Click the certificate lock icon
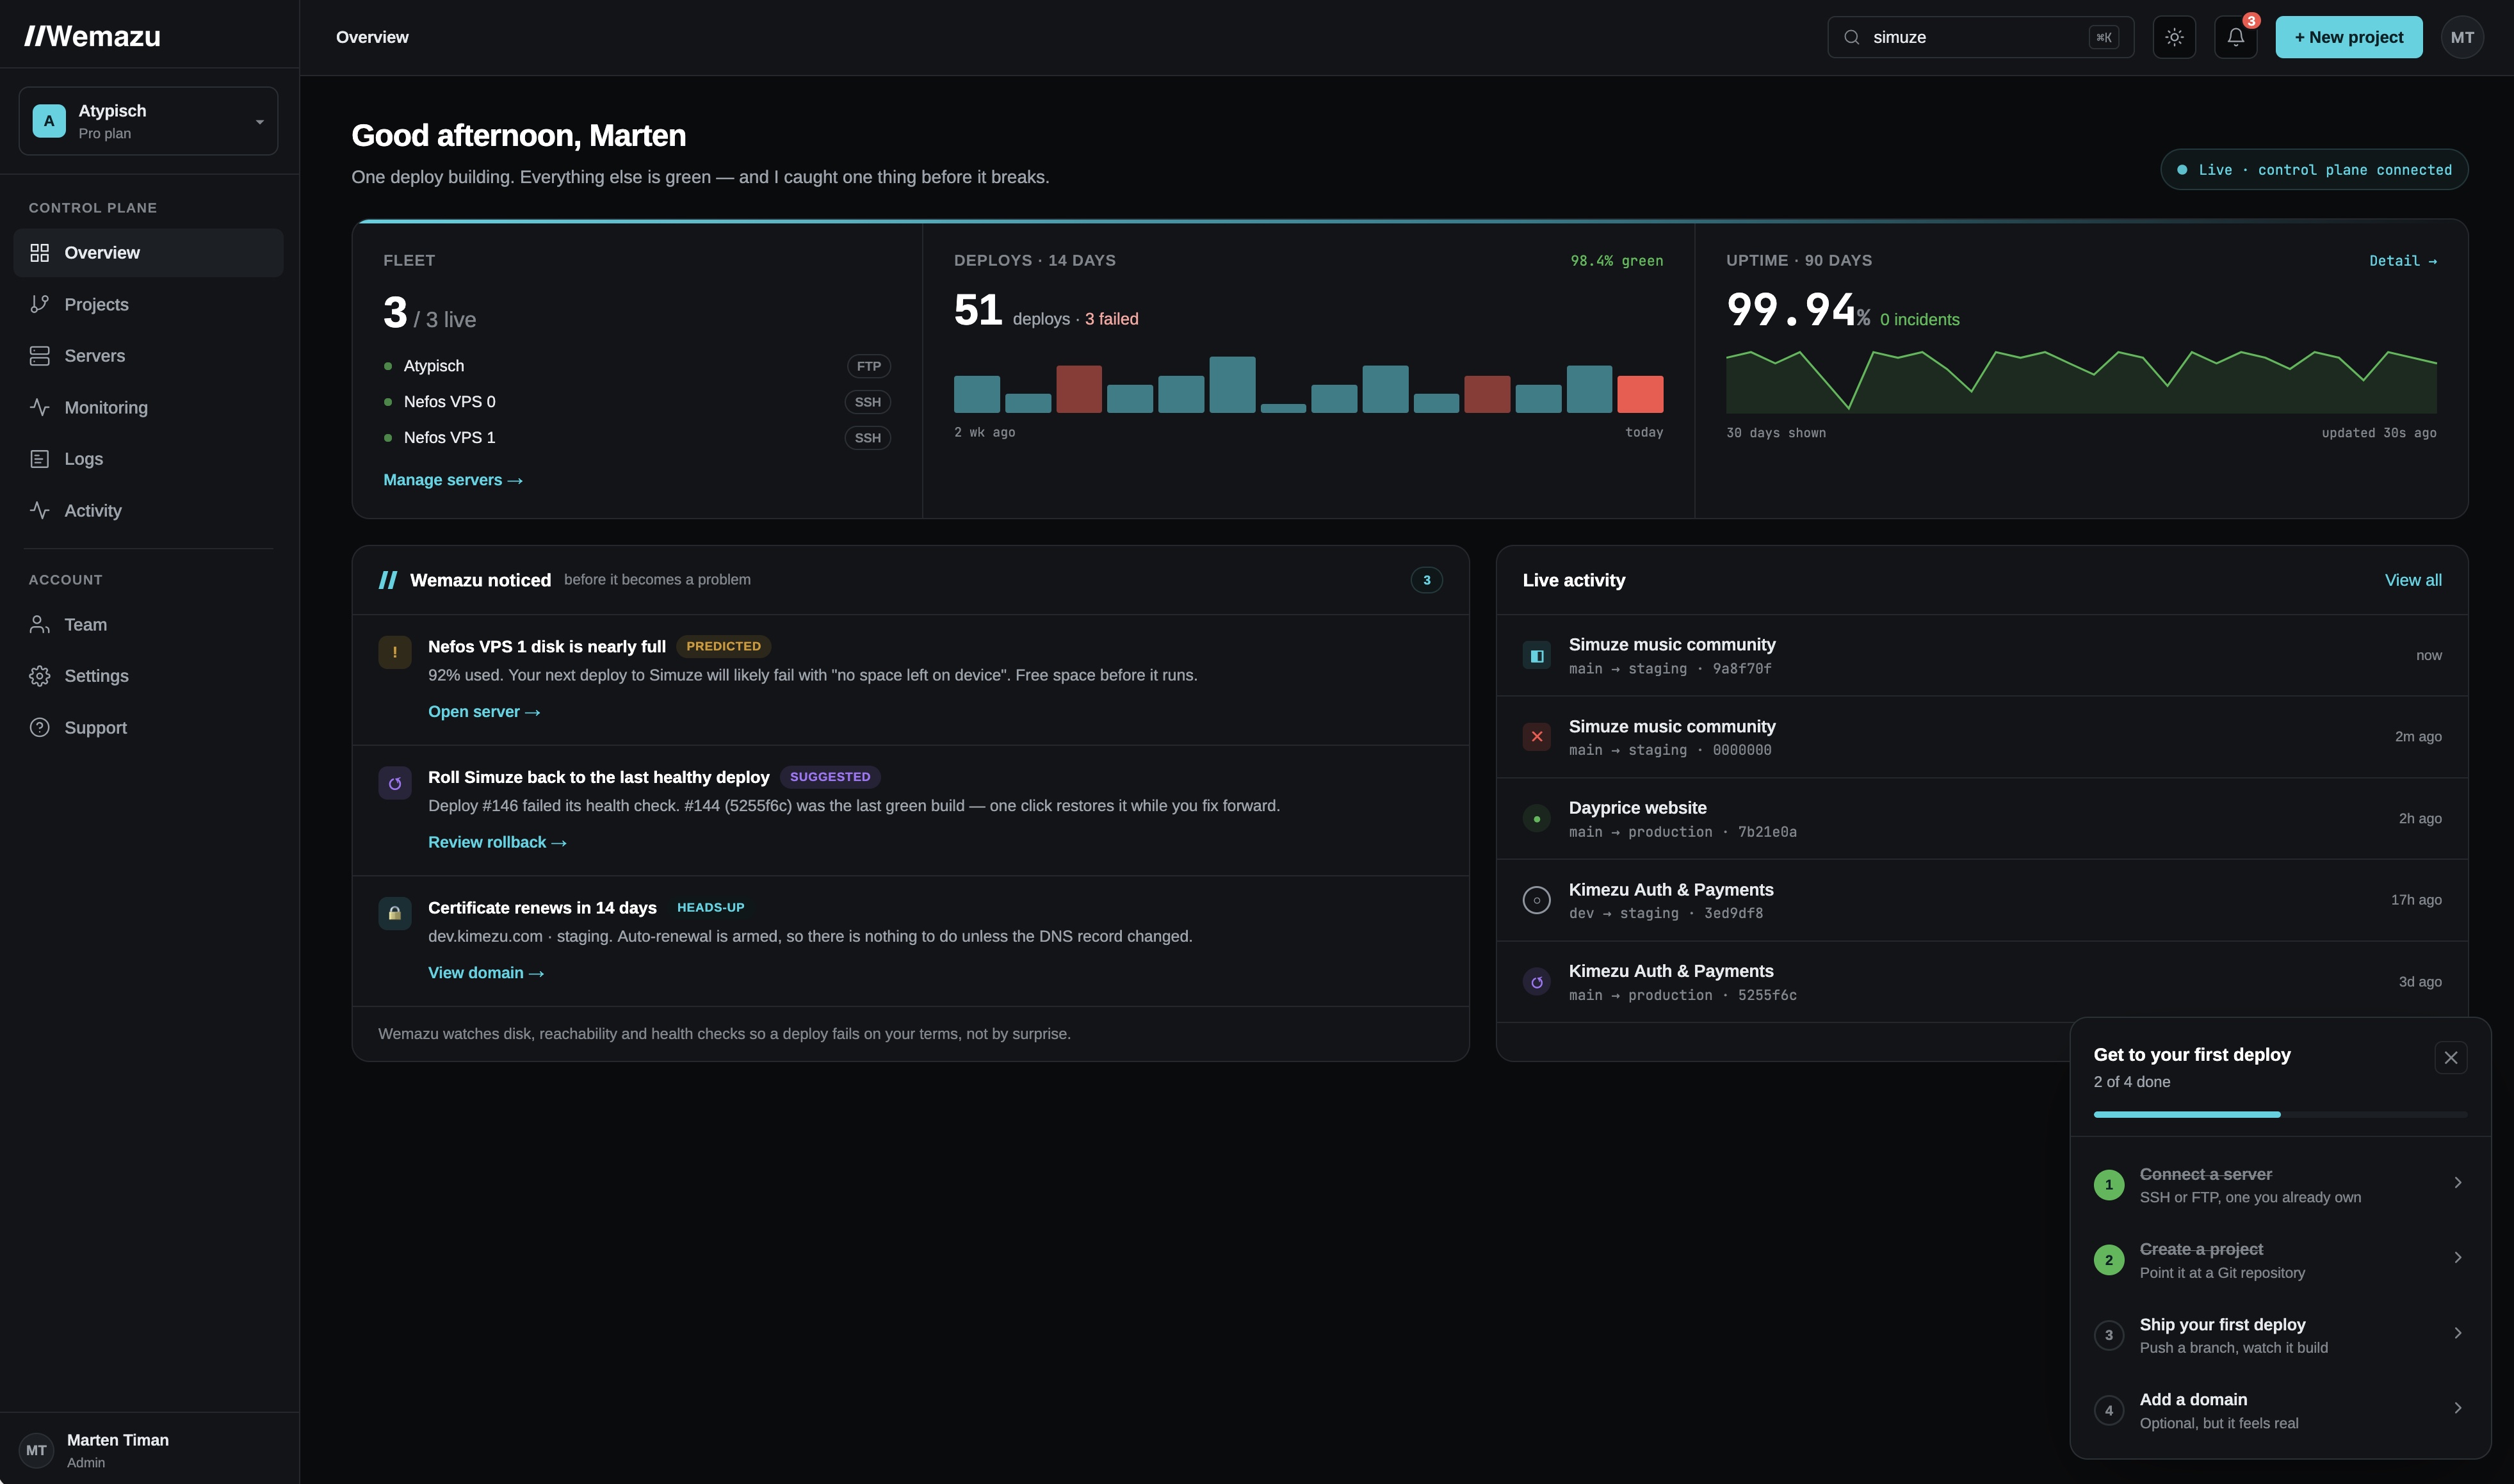This screenshot has width=2514, height=1484. click(x=395, y=913)
